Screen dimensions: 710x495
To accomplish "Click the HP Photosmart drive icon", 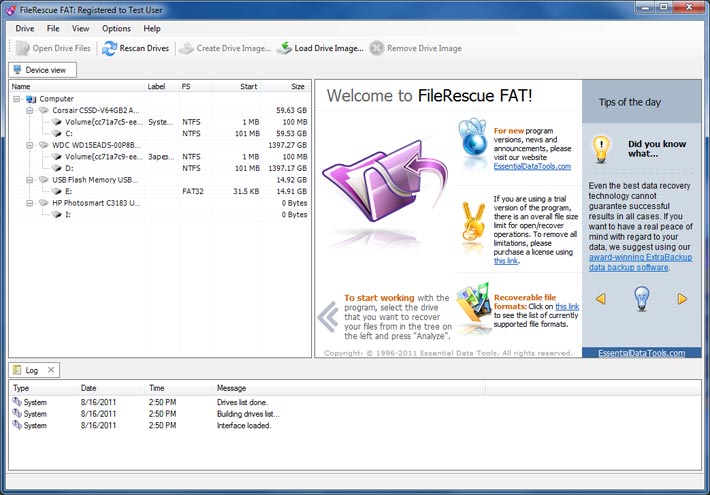I will click(43, 203).
